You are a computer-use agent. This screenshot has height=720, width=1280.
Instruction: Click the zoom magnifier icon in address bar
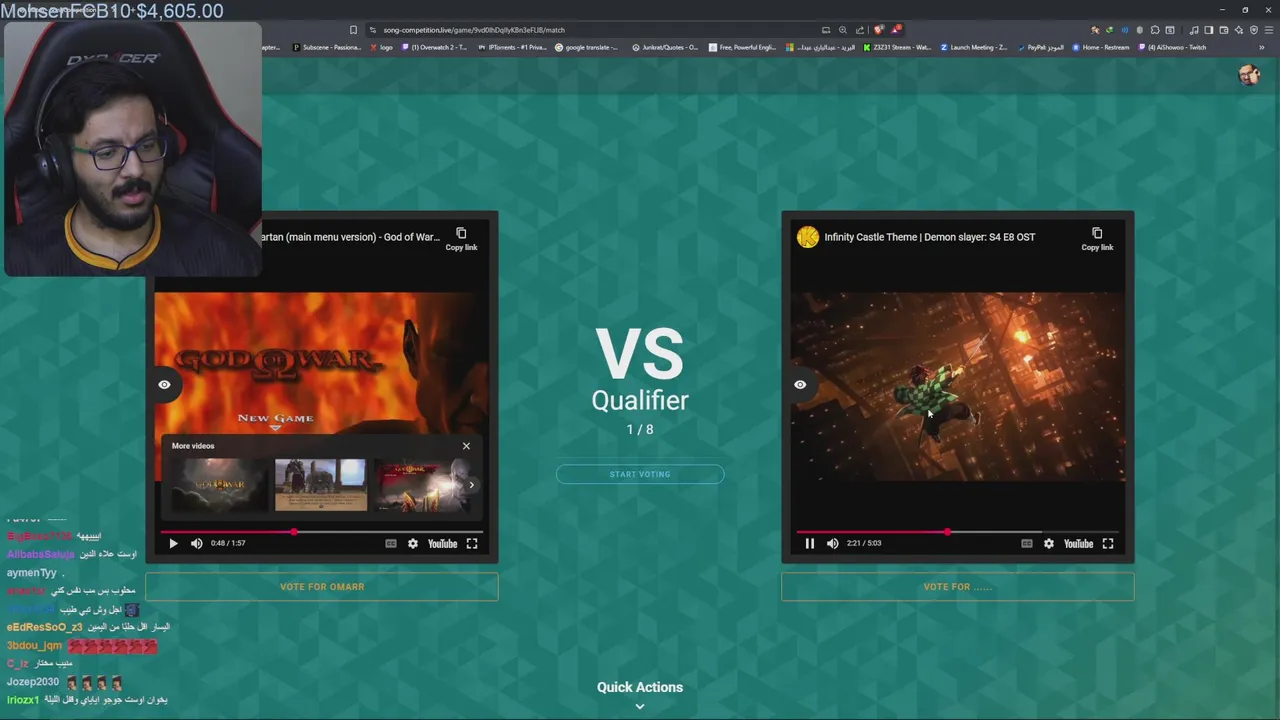[842, 30]
